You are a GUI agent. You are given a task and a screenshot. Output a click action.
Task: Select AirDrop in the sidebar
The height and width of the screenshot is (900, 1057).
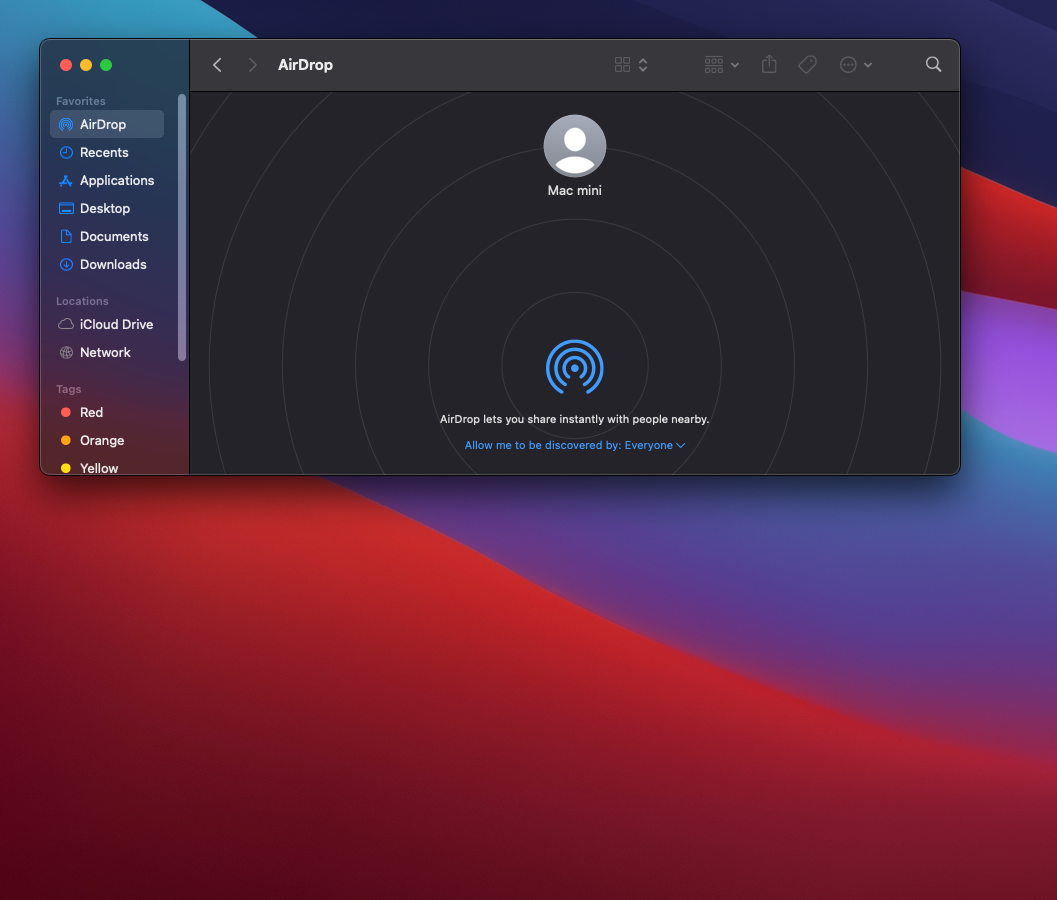[107, 124]
